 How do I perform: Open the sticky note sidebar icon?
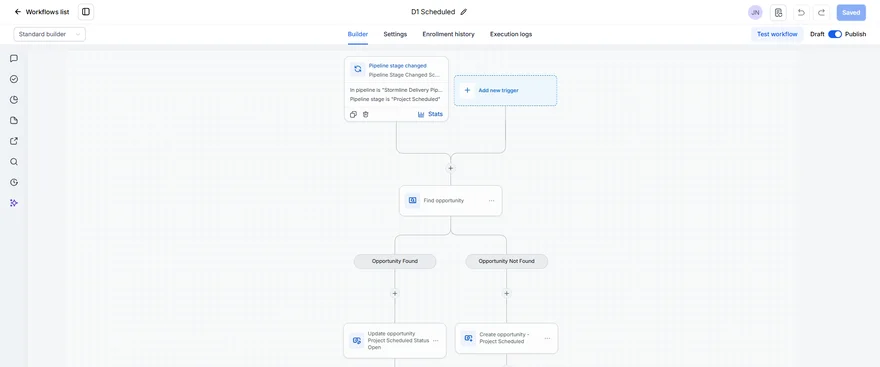tap(14, 121)
